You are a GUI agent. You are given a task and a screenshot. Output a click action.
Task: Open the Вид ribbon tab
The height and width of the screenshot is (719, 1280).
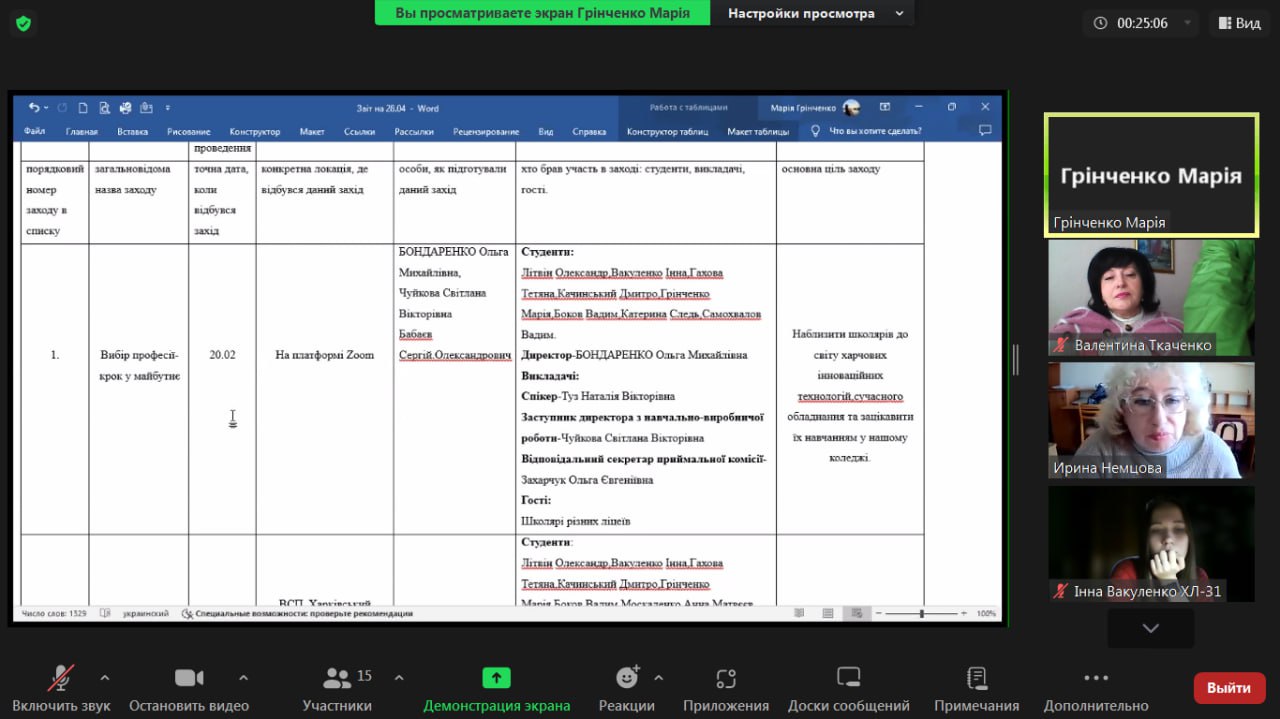pyautogui.click(x=546, y=131)
